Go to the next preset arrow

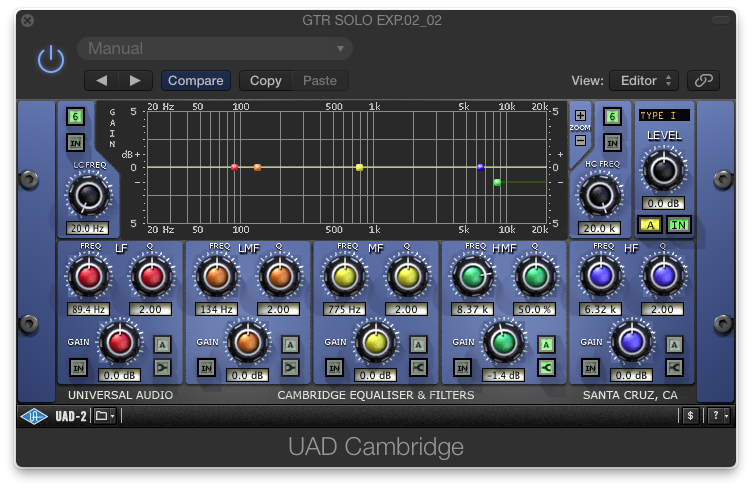[135, 81]
